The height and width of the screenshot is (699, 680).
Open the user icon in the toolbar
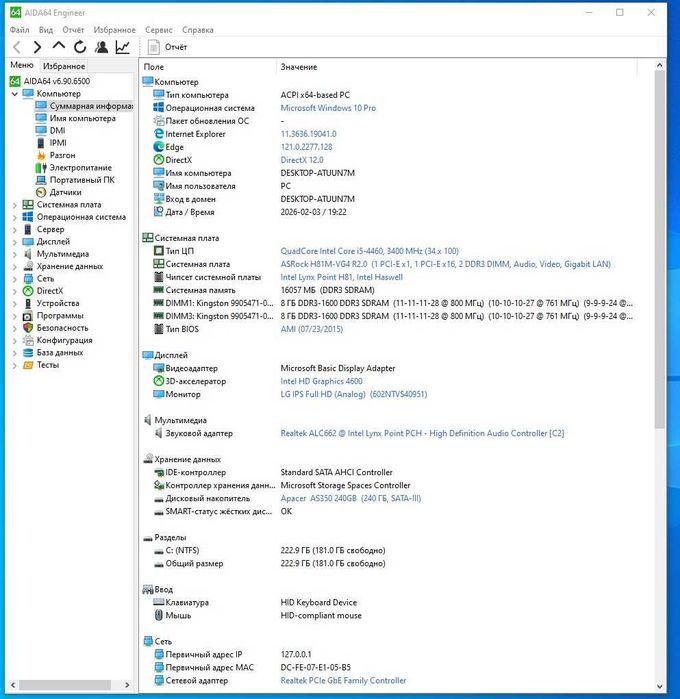point(101,47)
